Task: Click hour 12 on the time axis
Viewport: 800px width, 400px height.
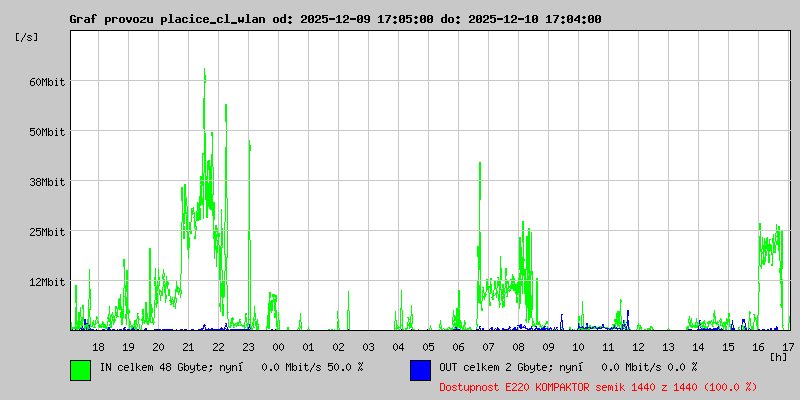Action: 638,346
